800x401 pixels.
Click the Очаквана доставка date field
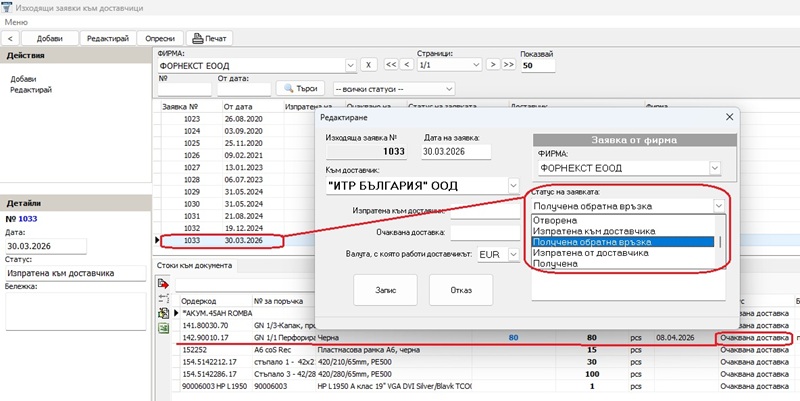[485, 233]
